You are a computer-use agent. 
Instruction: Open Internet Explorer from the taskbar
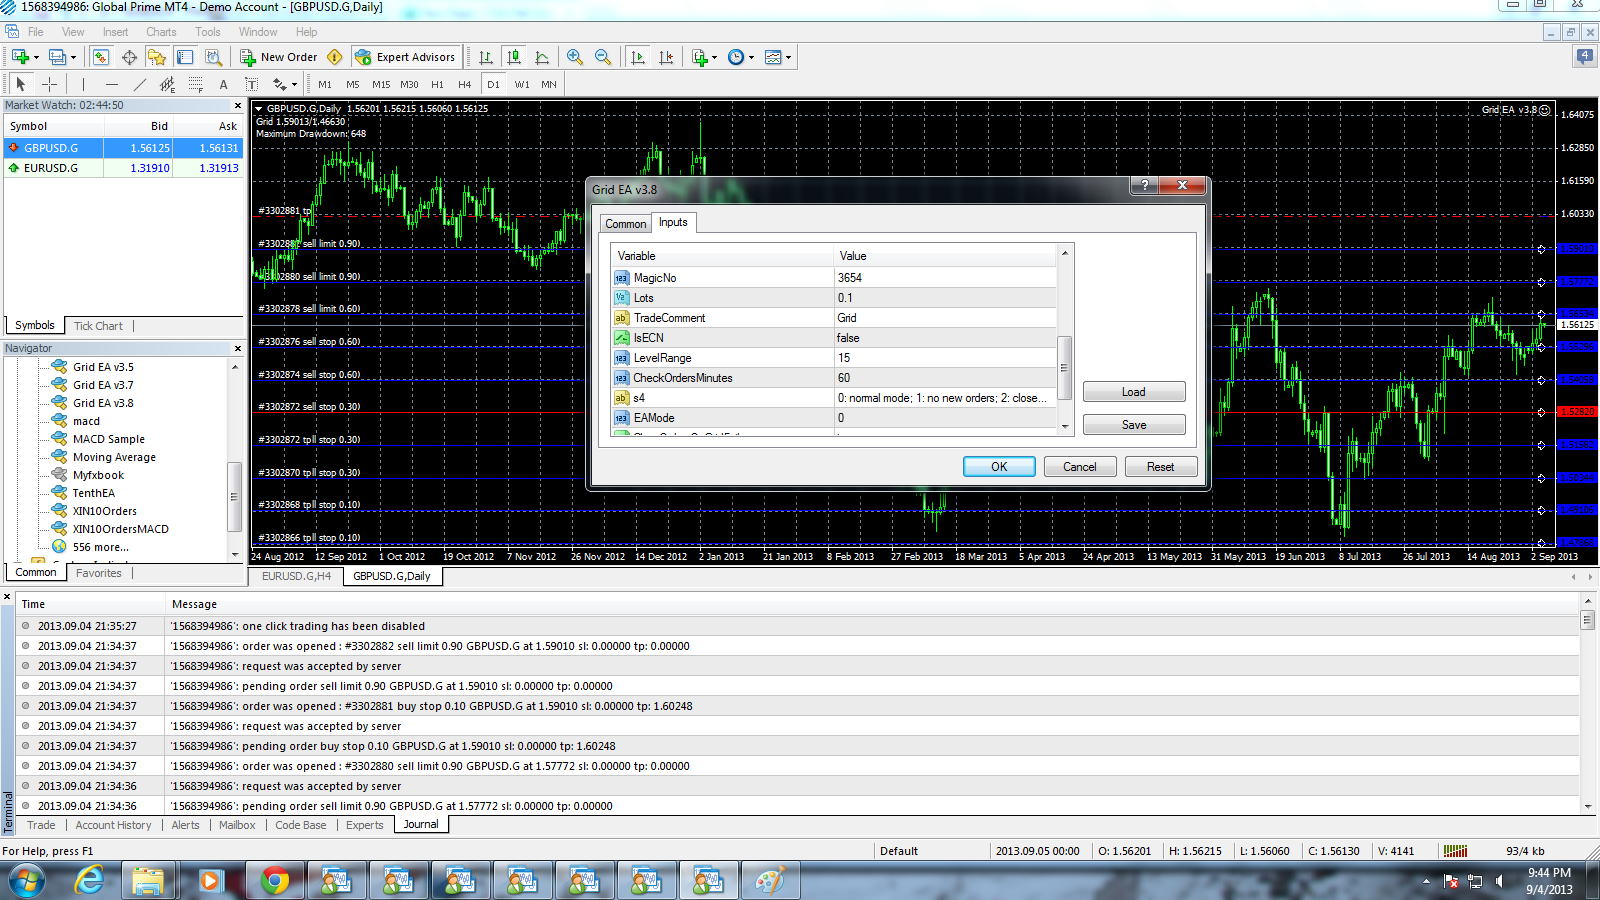tap(89, 881)
